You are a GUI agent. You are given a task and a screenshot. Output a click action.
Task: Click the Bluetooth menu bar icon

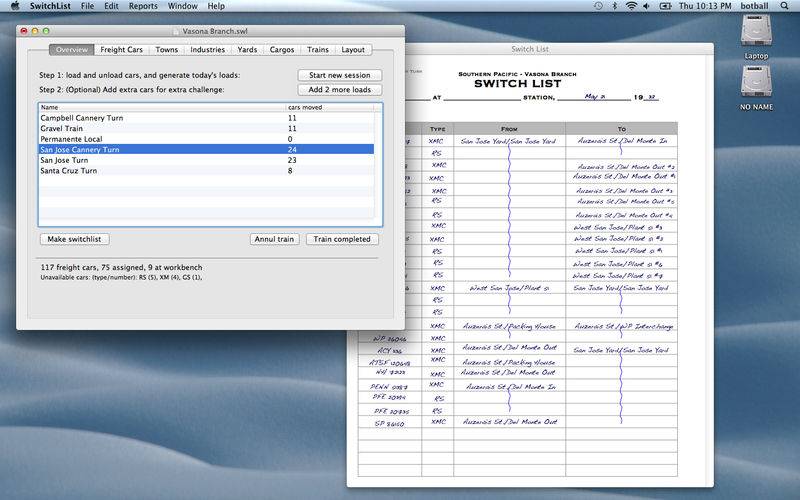pos(615,6)
